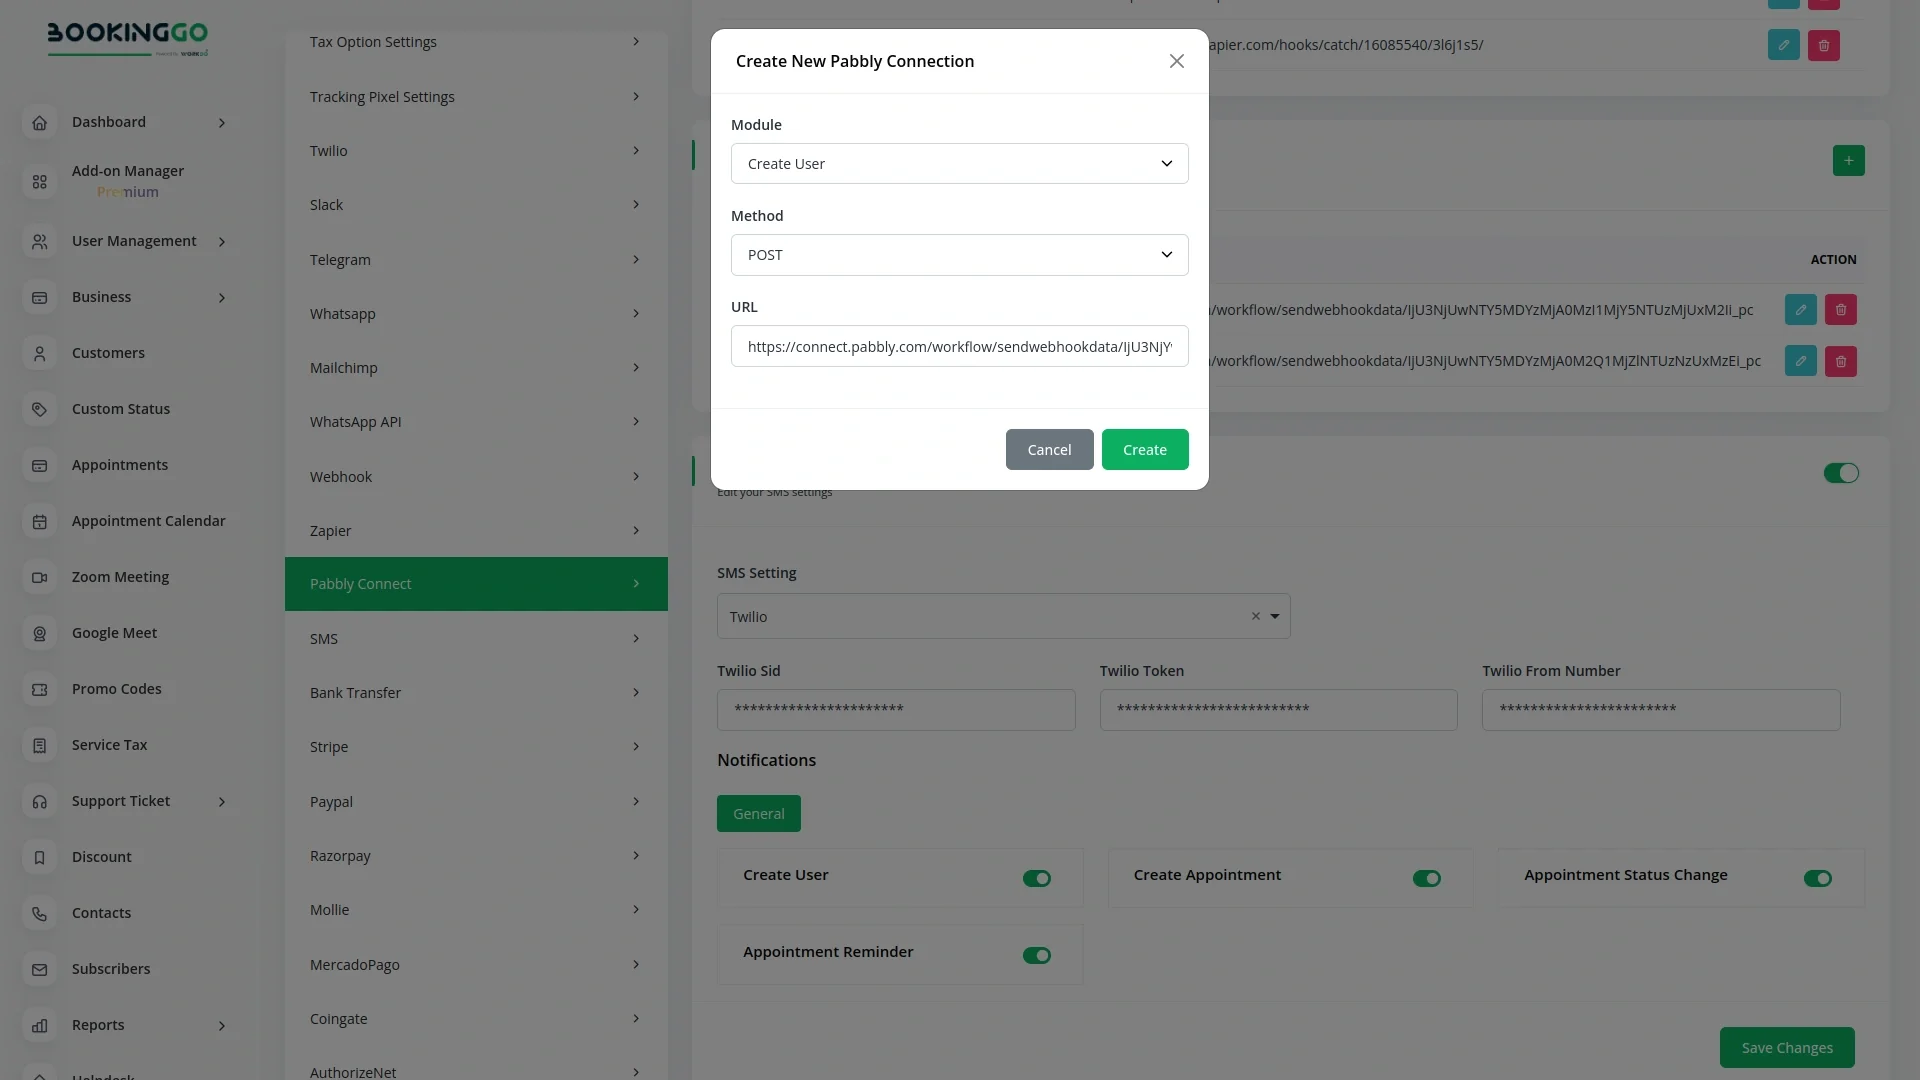Click the green Create button
Viewport: 1920px width, 1080px height.
[1144, 450]
